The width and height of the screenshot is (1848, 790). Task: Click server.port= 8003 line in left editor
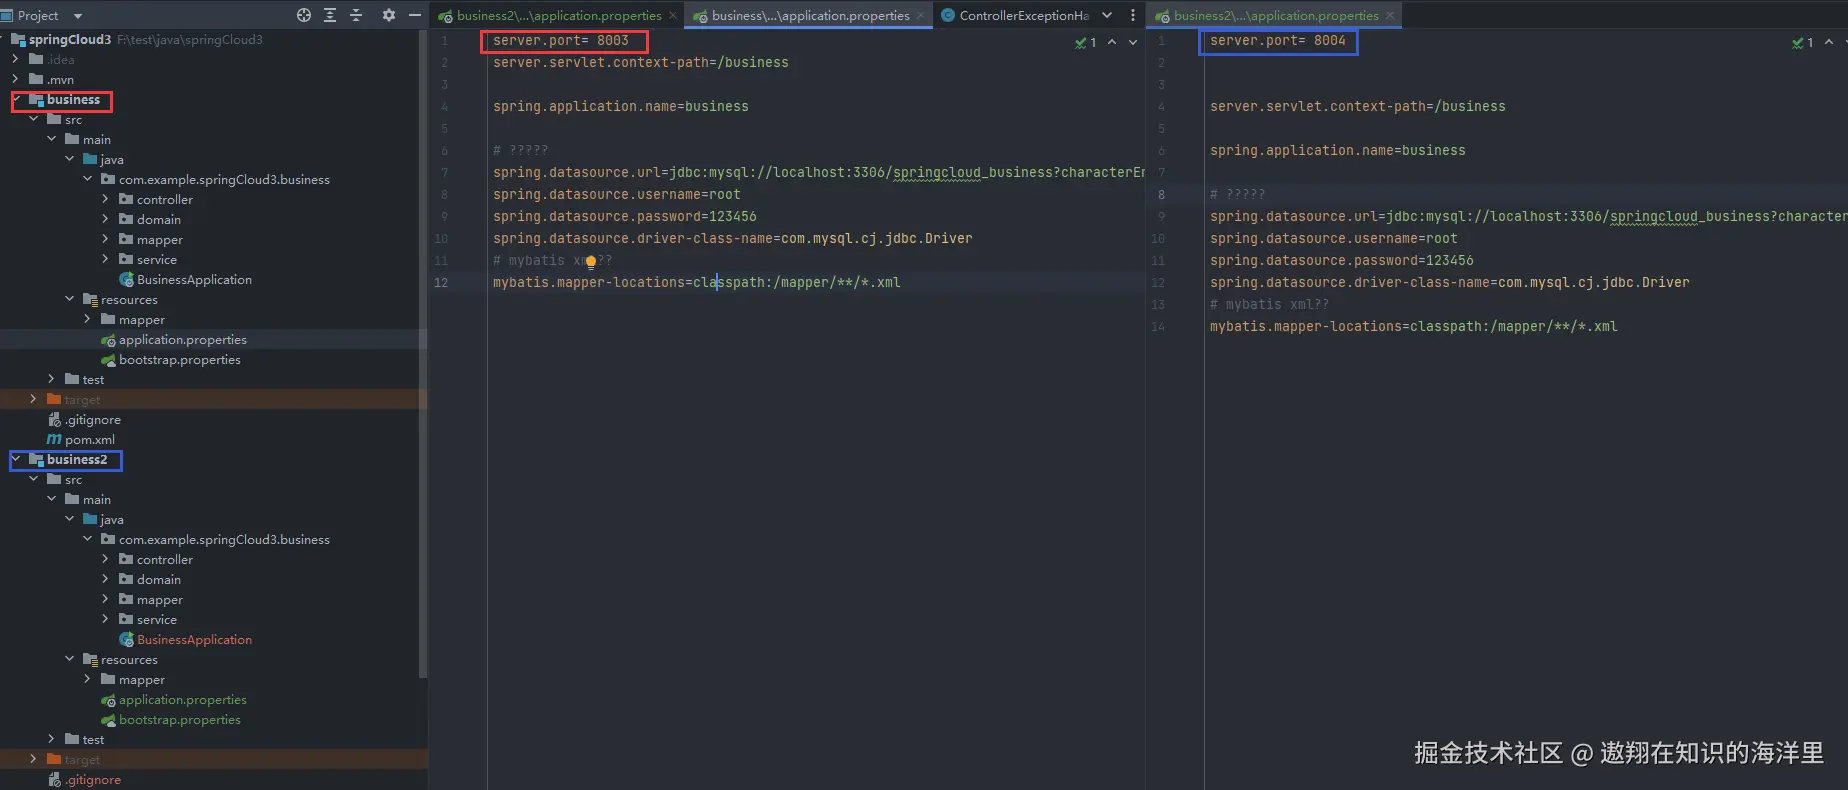coord(561,41)
